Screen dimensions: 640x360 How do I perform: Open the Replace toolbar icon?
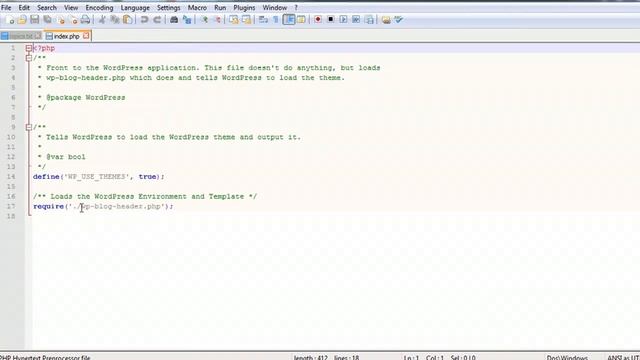(x=187, y=20)
